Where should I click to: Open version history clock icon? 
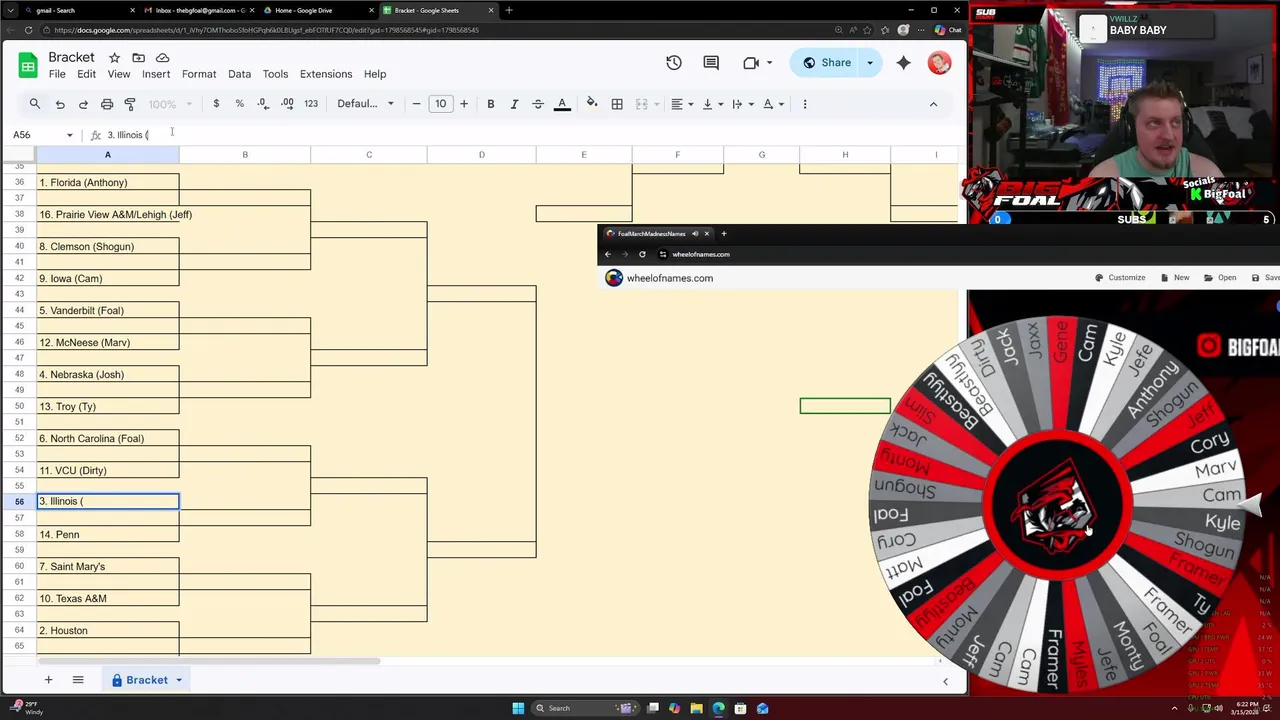click(x=674, y=63)
